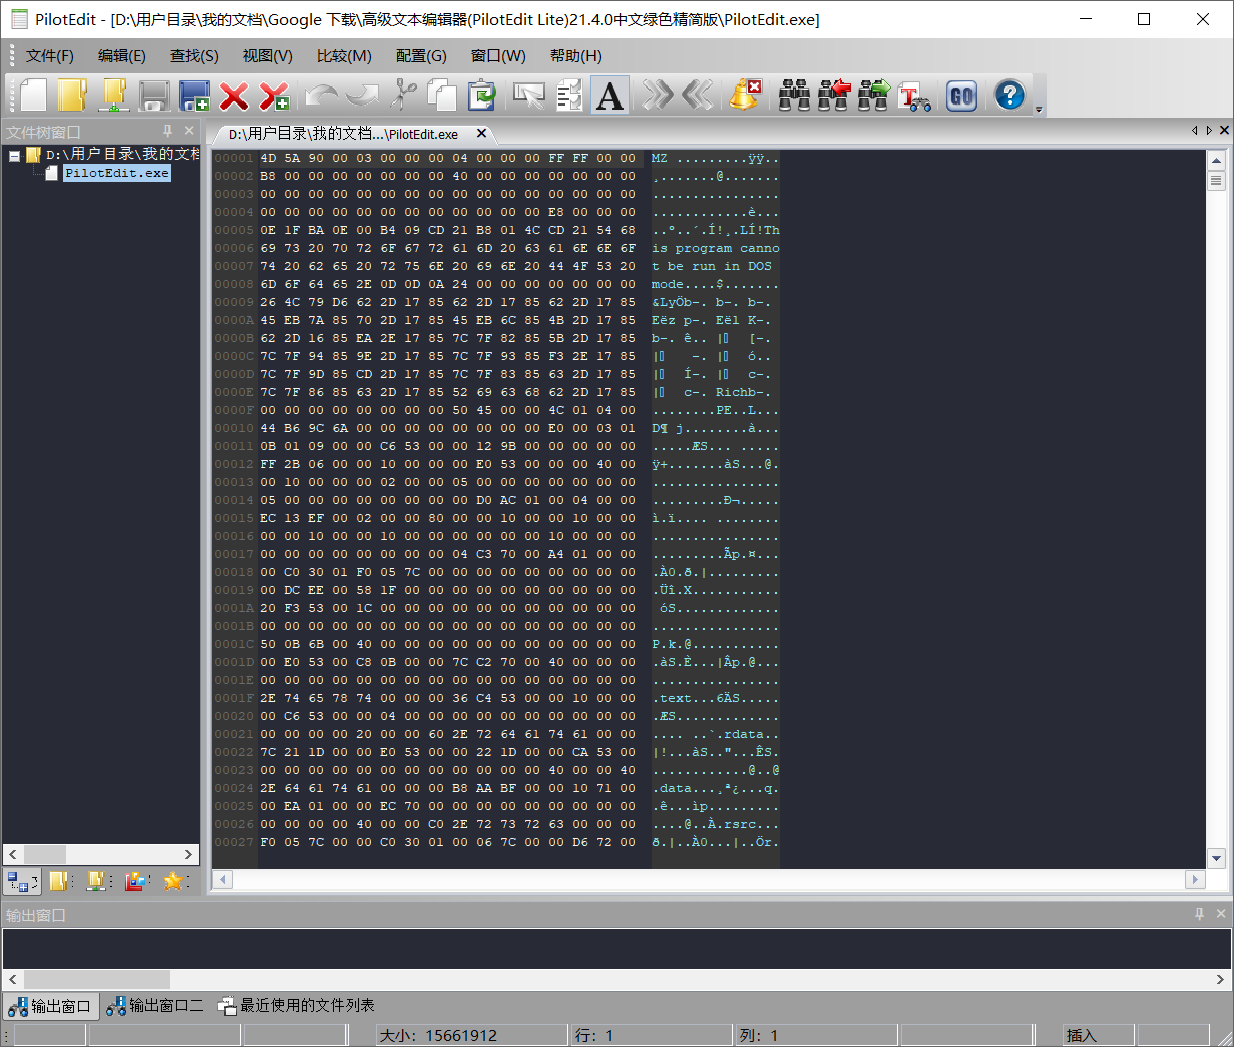Click editor horizontal scrollbar right arrow
The image size is (1234, 1047).
1194,879
